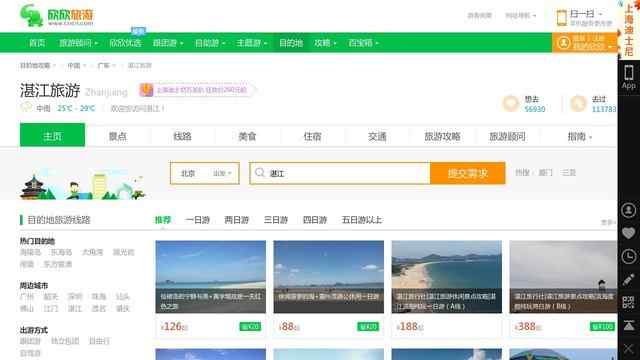Click the 三亚 hot search link
This screenshot has width=640, height=360.
click(569, 173)
